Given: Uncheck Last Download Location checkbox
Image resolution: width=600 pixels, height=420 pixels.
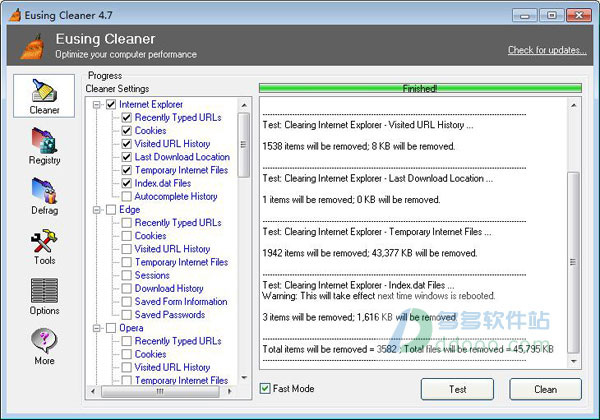Looking at the screenshot, I should [127, 157].
